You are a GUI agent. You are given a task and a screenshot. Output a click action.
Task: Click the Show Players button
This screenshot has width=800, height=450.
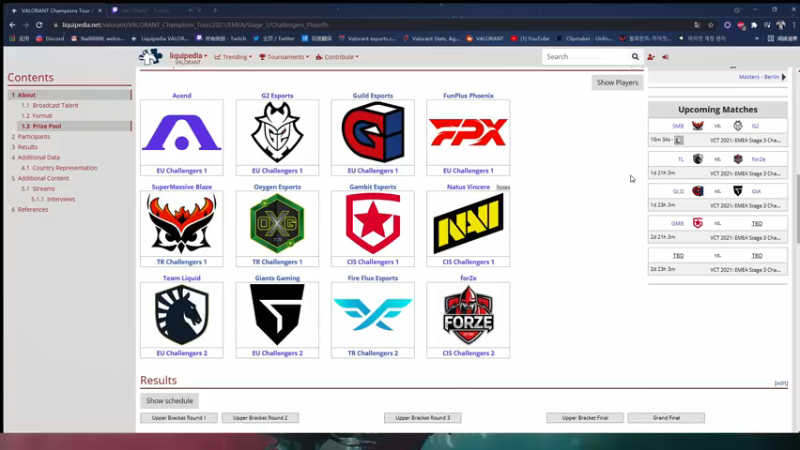(617, 83)
